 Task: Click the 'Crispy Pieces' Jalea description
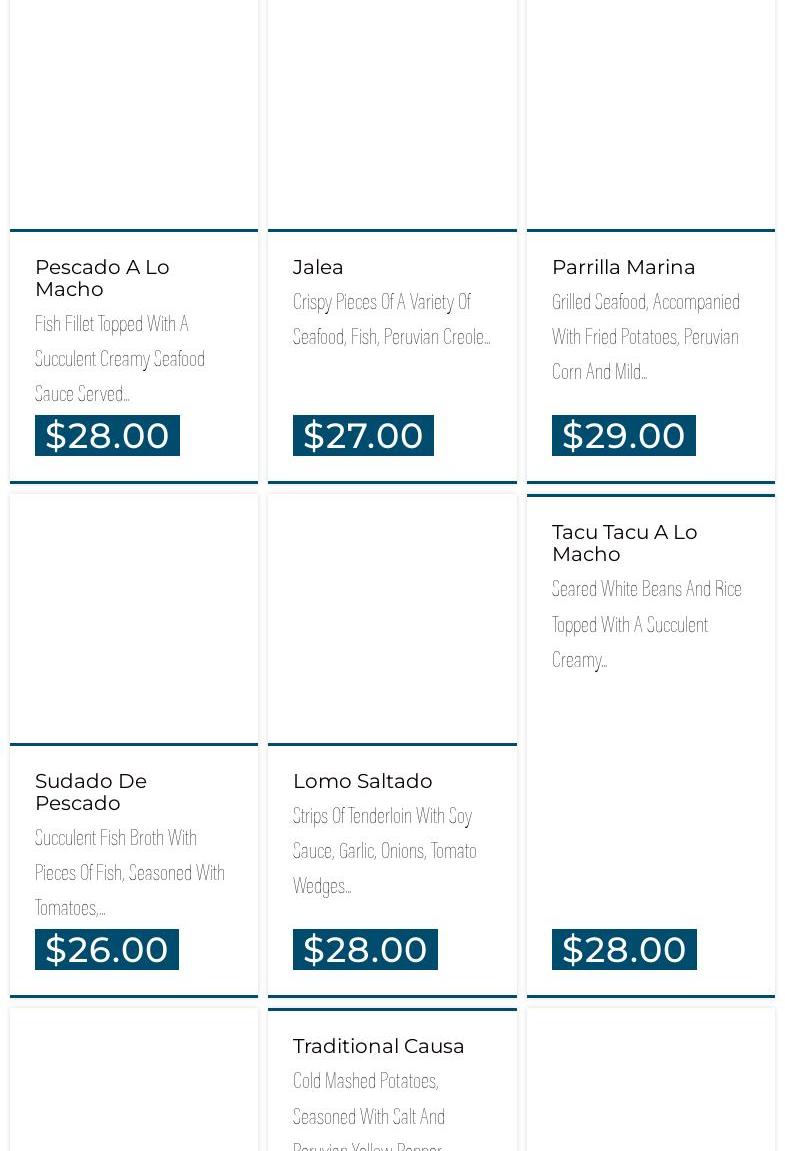coord(391,319)
